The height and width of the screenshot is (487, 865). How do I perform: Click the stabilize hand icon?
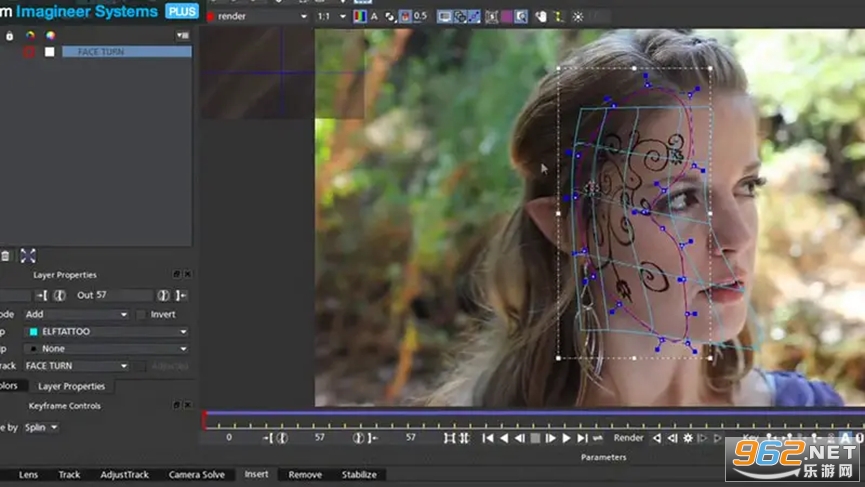click(541, 17)
